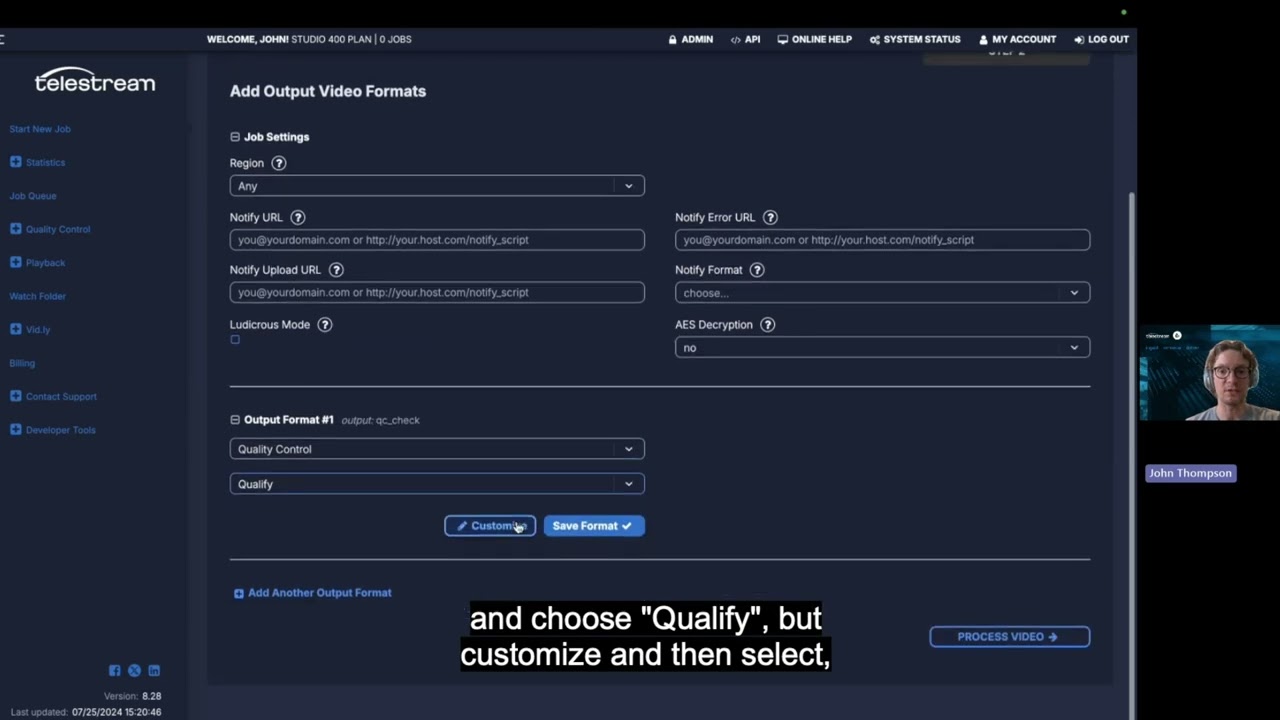Go to Job Queue in sidebar
The width and height of the screenshot is (1280, 720).
[x=33, y=196]
